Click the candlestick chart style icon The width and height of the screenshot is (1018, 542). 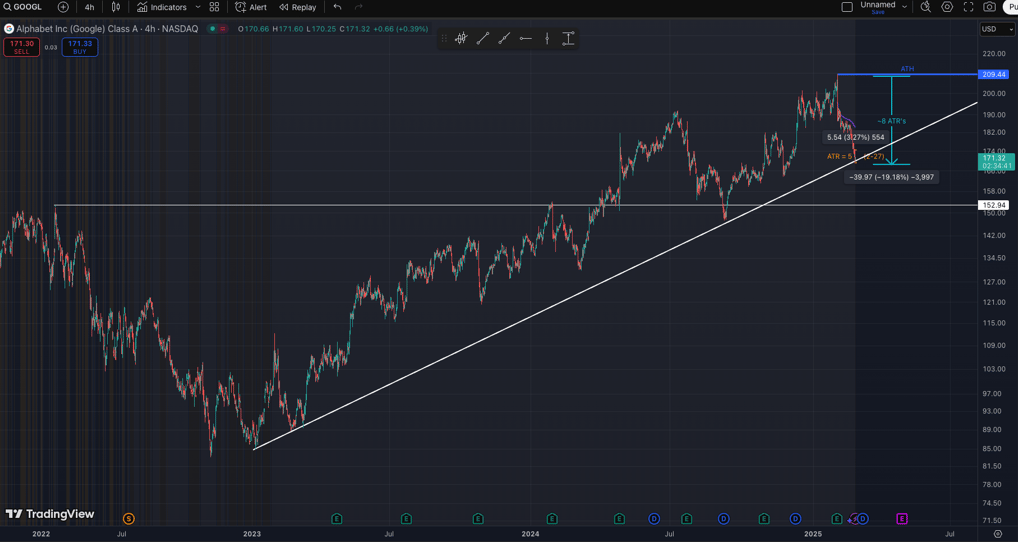(116, 7)
